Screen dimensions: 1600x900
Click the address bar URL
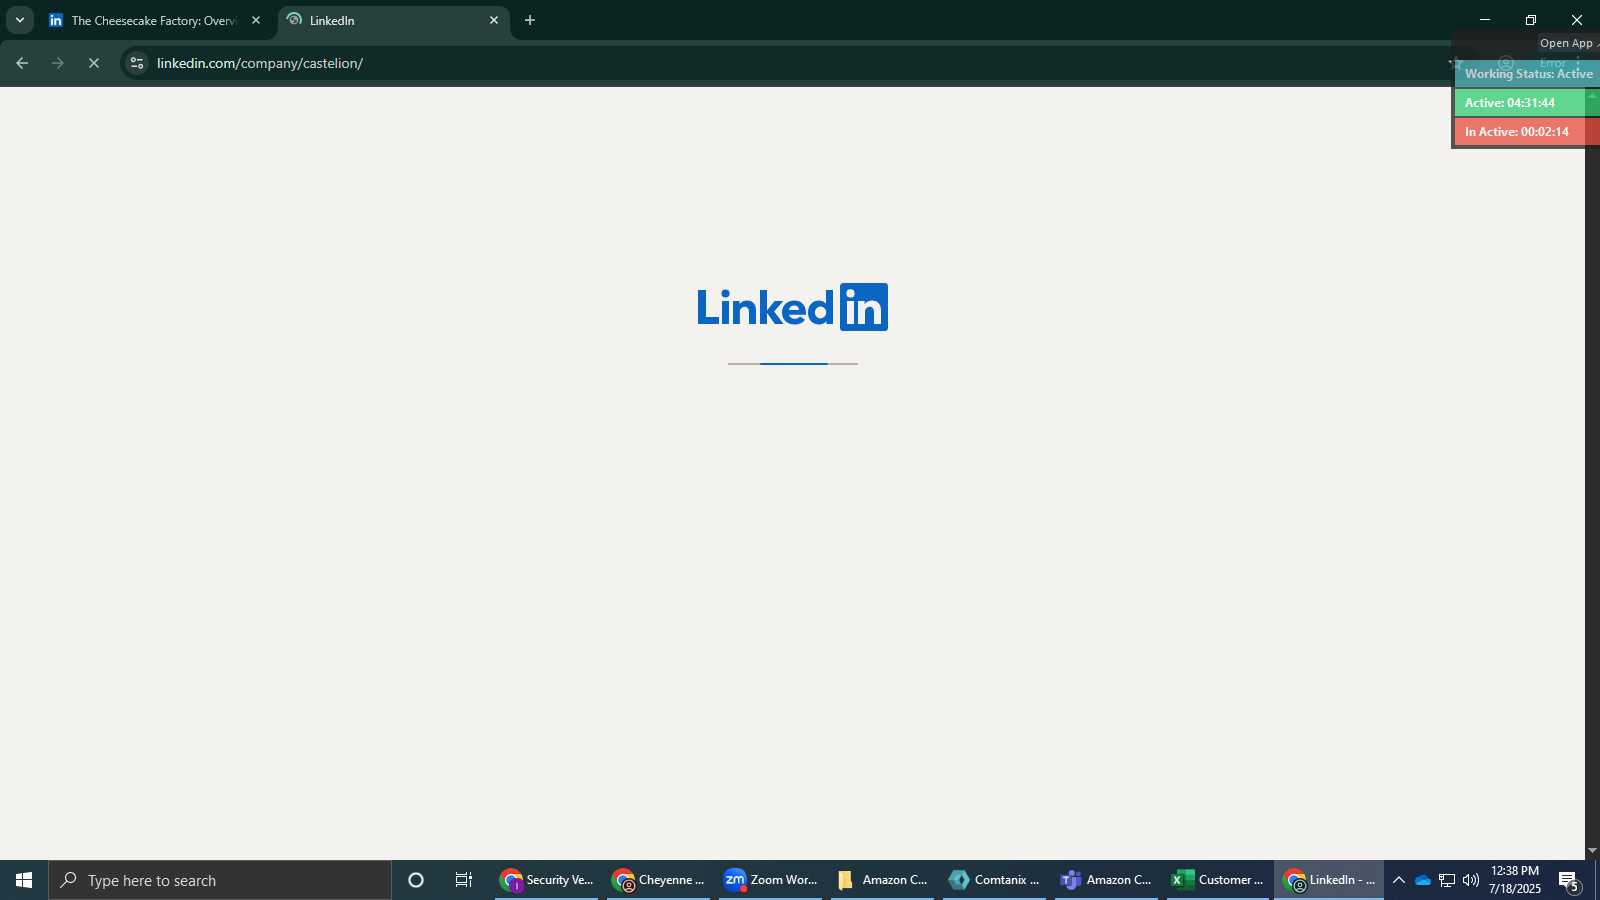[x=260, y=63]
